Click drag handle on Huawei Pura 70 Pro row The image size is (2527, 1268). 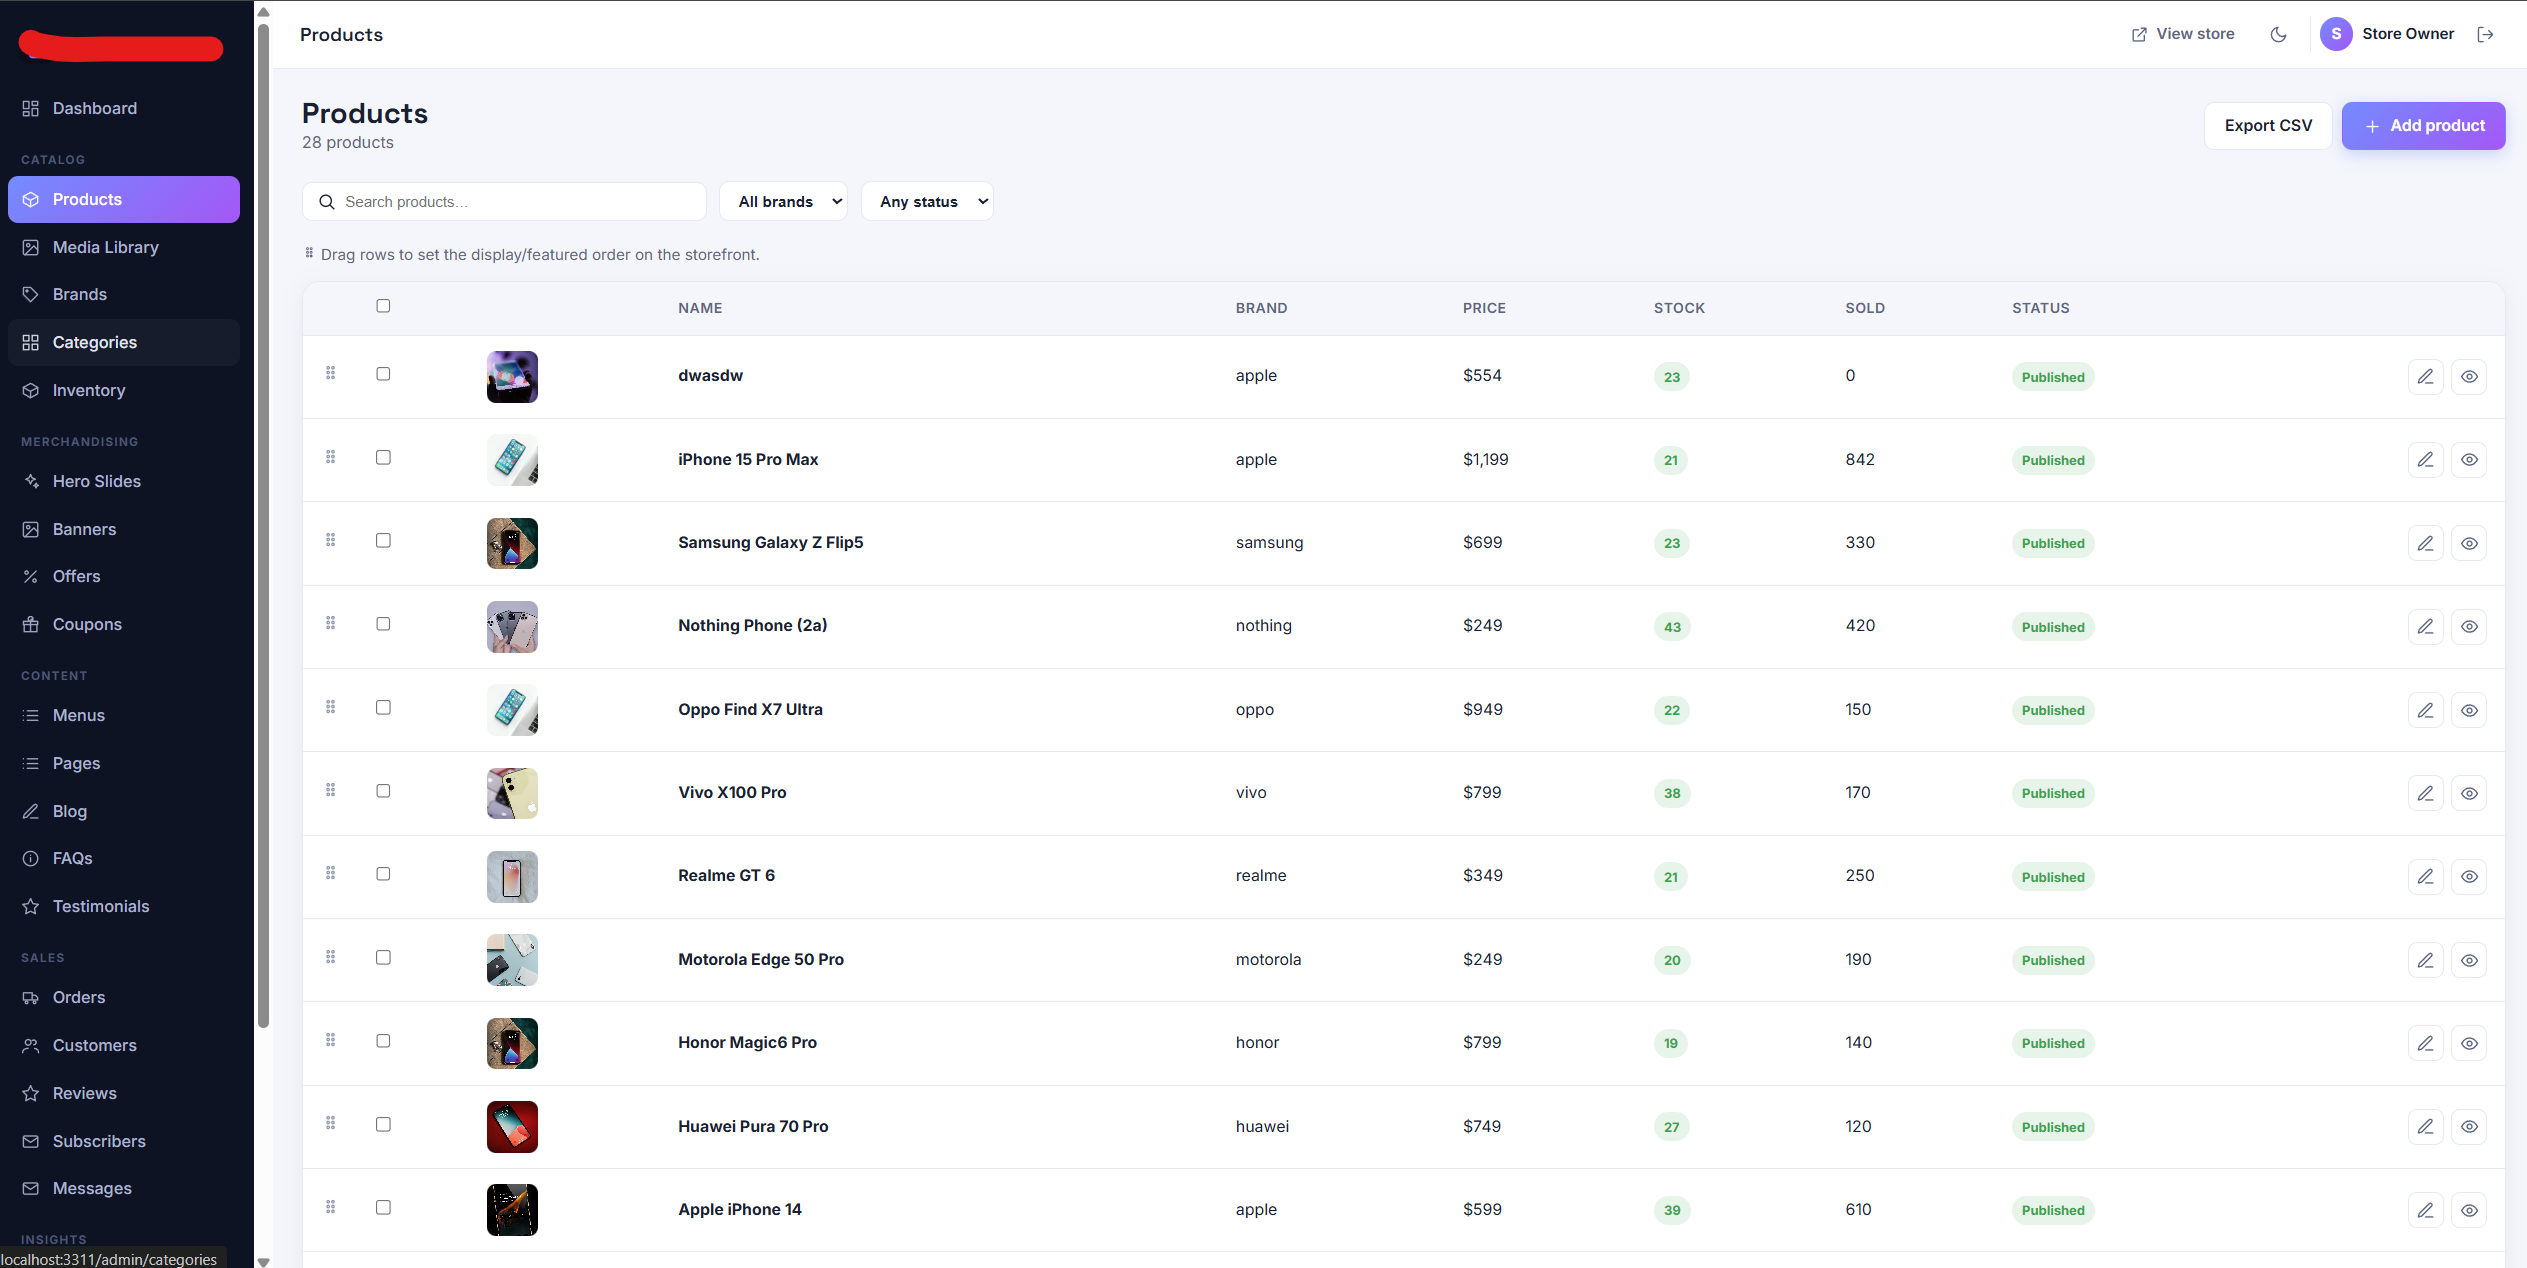[x=330, y=1123]
